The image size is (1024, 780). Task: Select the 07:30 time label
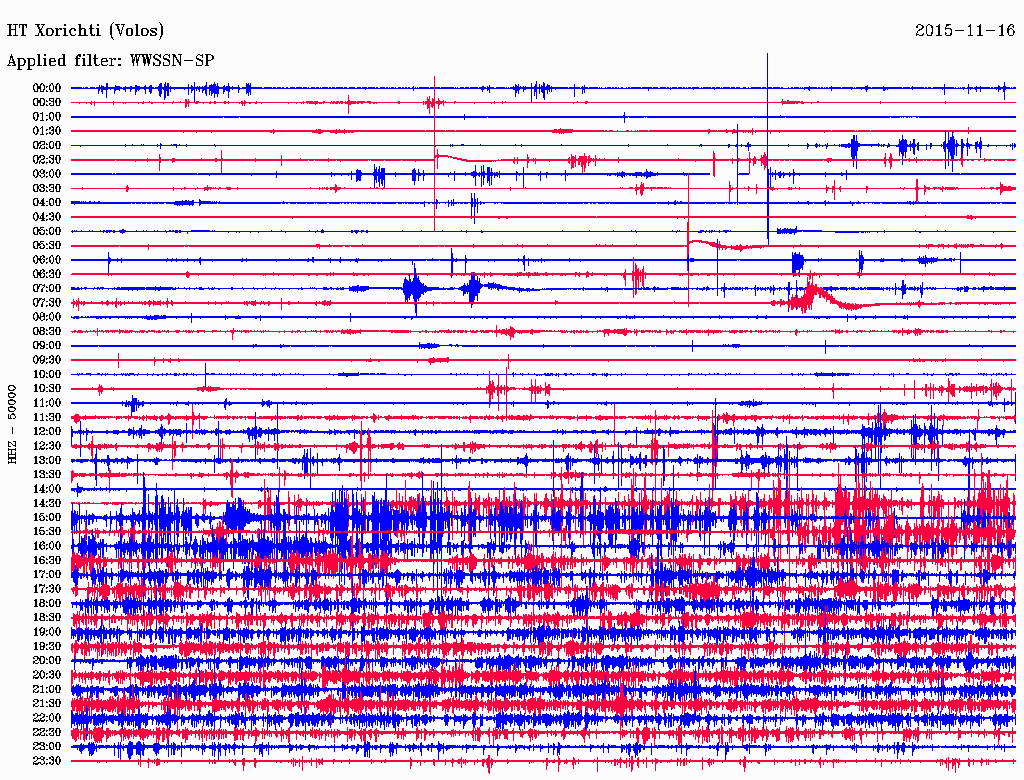(47, 303)
